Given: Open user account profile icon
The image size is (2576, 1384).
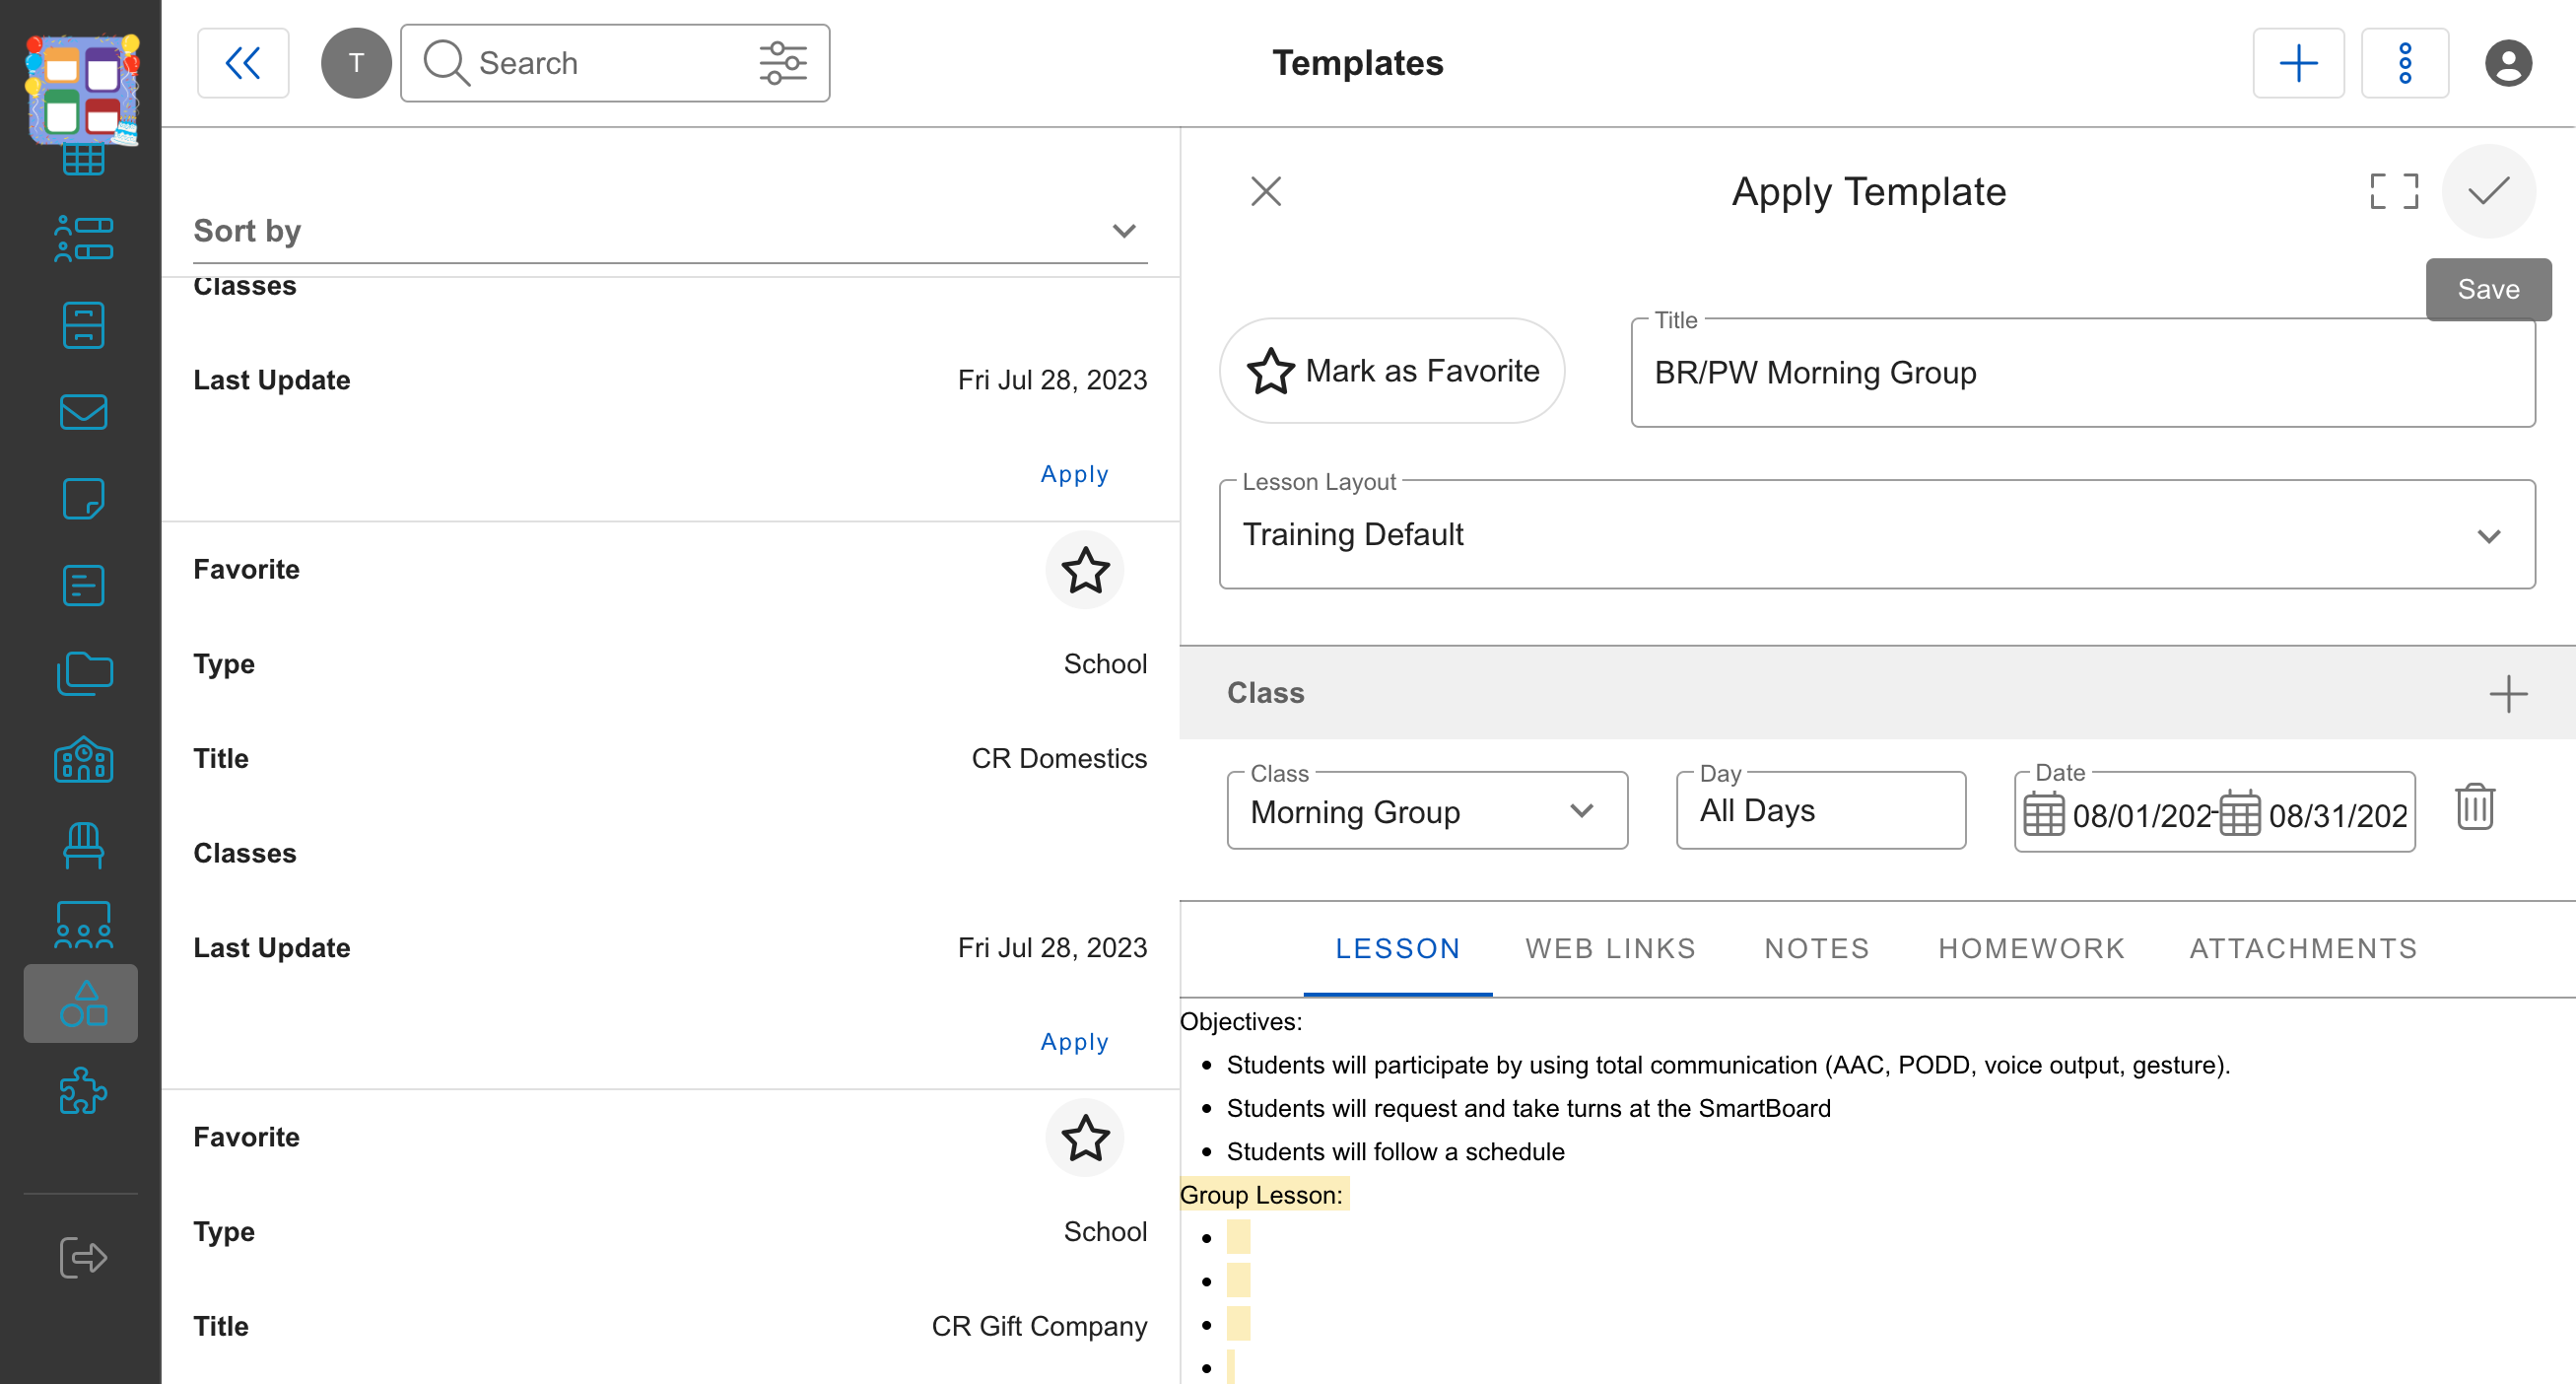Looking at the screenshot, I should pyautogui.click(x=2508, y=63).
